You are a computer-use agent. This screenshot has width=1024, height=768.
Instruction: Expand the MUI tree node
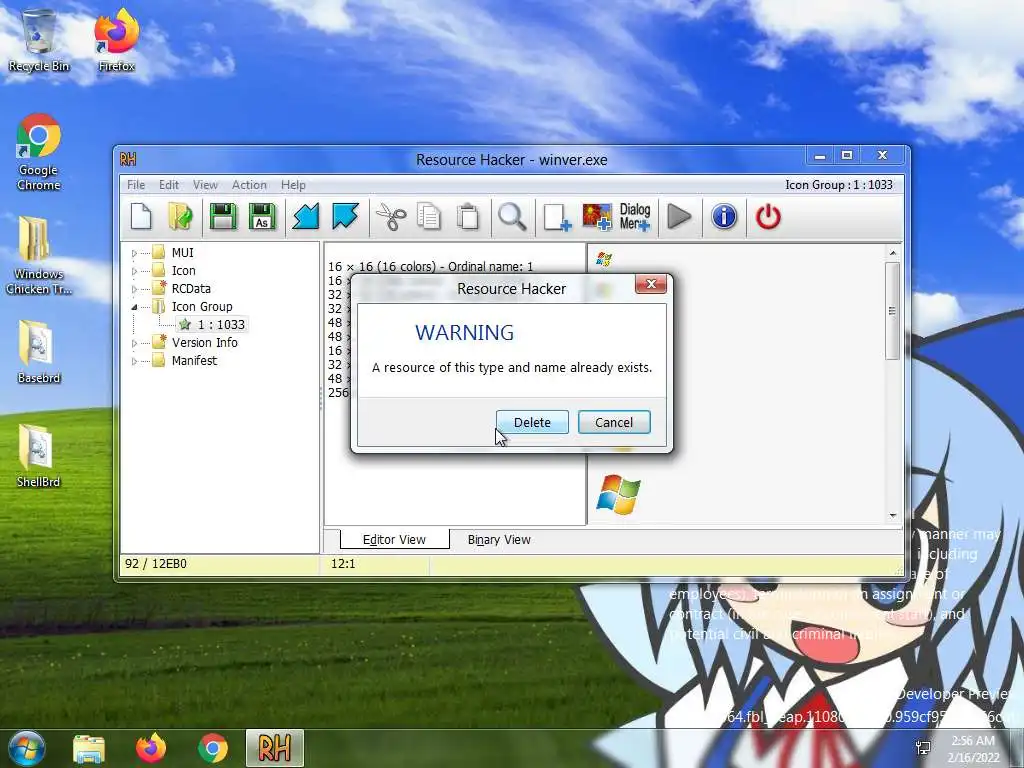(134, 253)
